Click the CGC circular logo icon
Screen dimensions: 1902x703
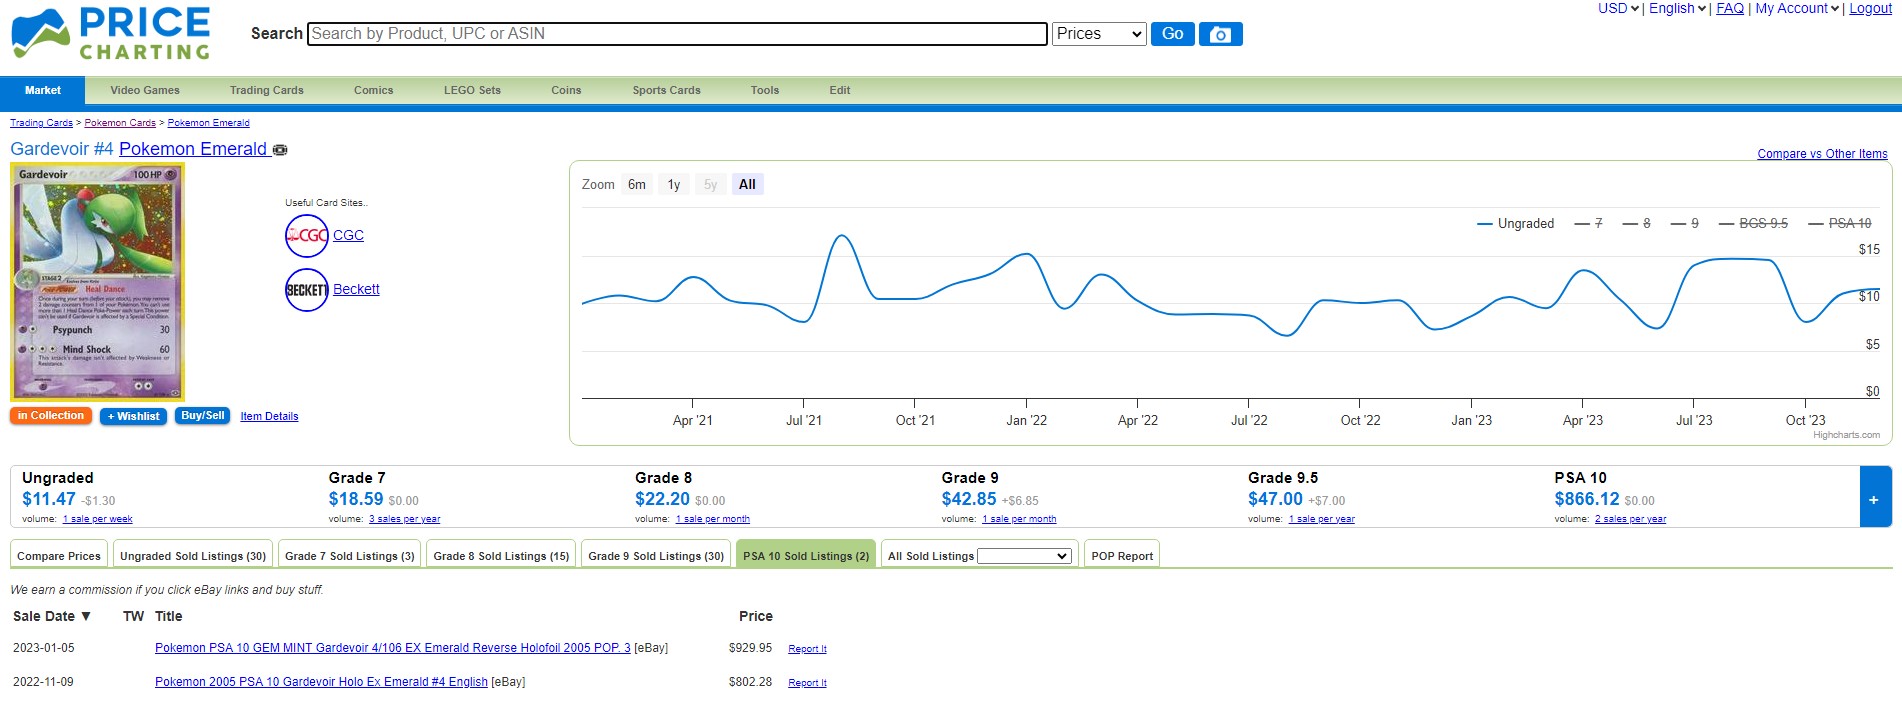[x=306, y=236]
